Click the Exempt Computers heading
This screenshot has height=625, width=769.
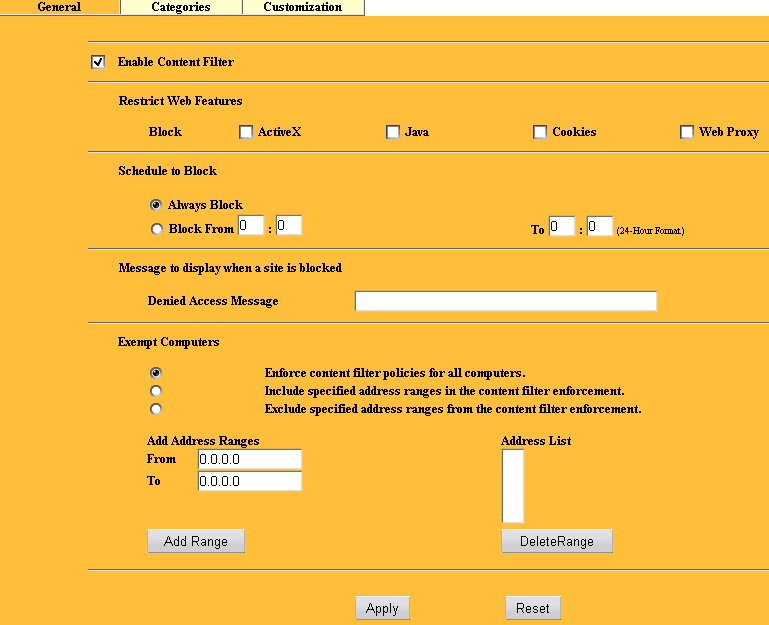[x=168, y=342]
